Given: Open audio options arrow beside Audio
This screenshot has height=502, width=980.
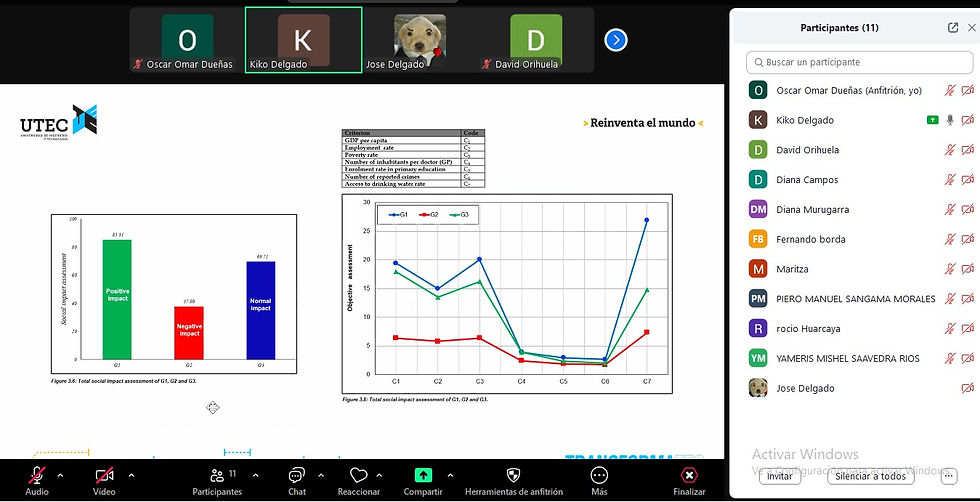Looking at the screenshot, I should (x=60, y=476).
